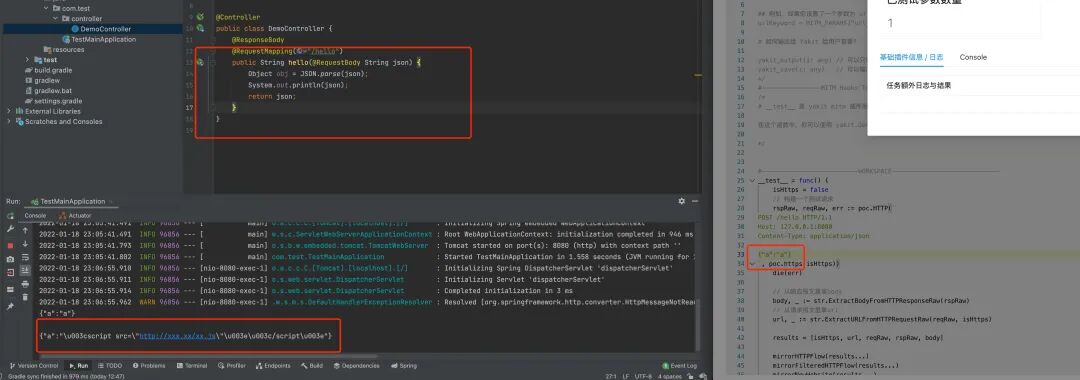This screenshot has width=1080, height=380.
Task: Hide the Run panel with minus icon
Action: tap(696, 201)
